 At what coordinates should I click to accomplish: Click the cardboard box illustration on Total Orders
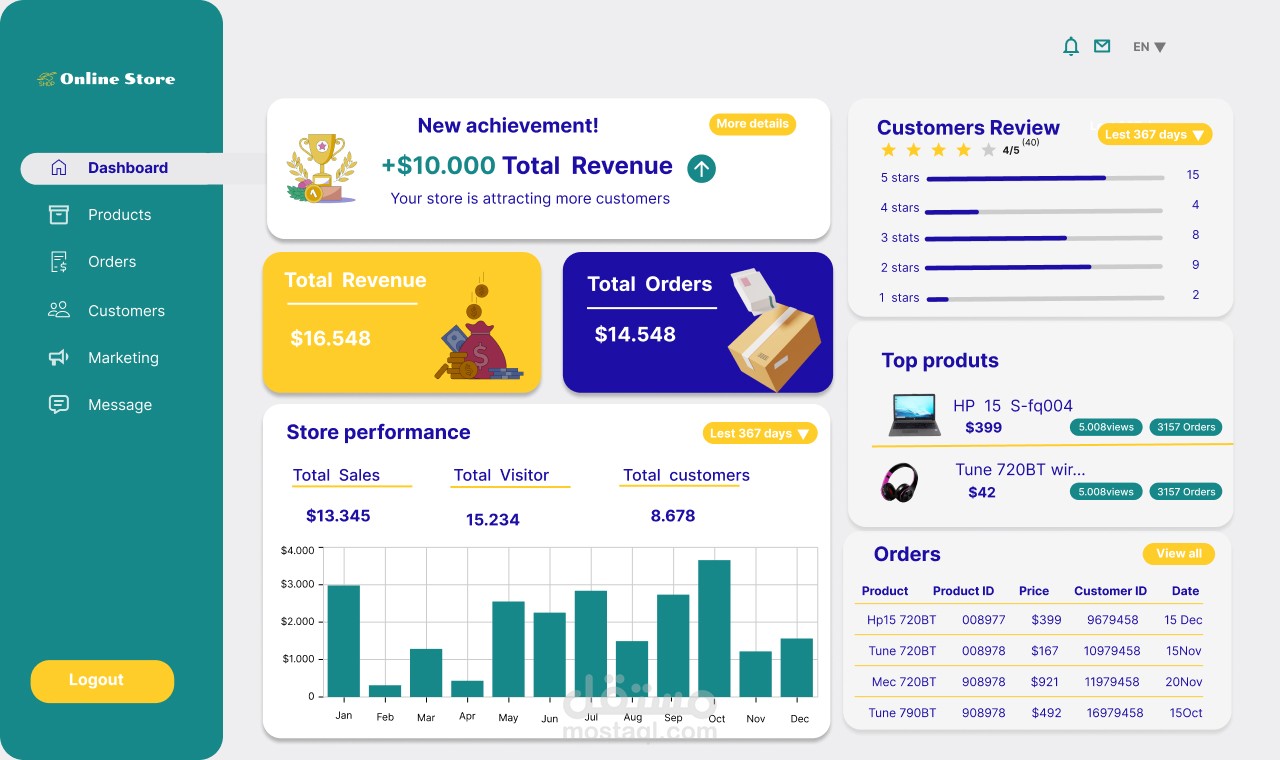[773, 330]
